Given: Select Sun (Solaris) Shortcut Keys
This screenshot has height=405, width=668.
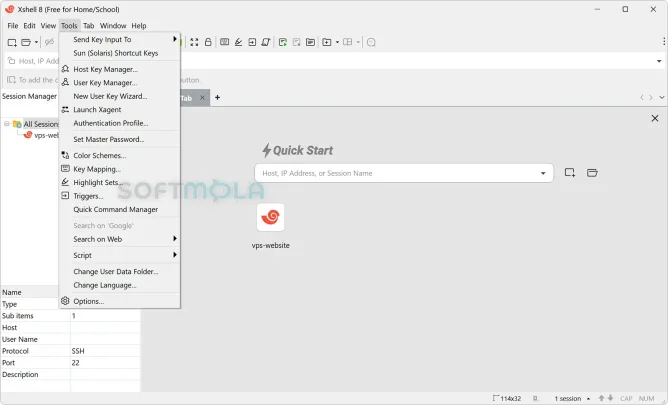Looking at the screenshot, I should click(x=120, y=53).
